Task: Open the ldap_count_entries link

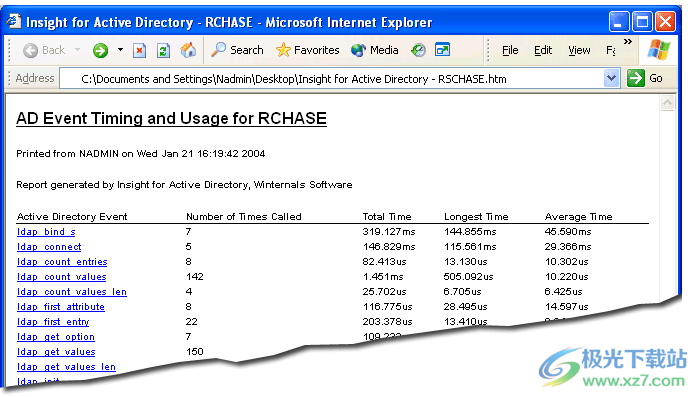Action: (62, 262)
